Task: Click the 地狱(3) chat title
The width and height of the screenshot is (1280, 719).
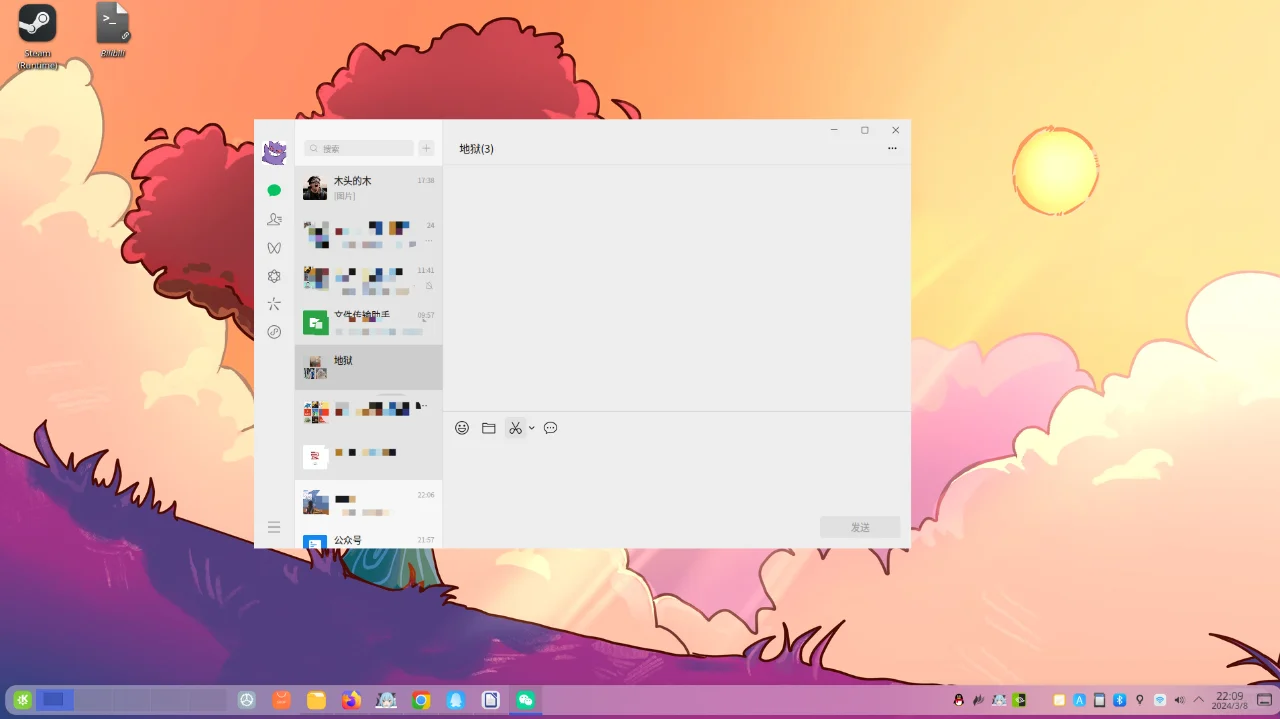Action: (477, 149)
